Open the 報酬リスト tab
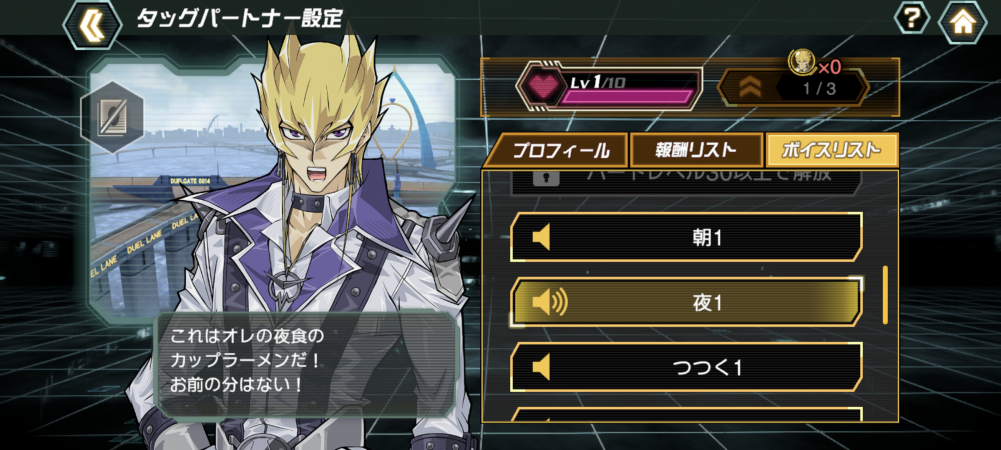1001x450 pixels. 696,151
